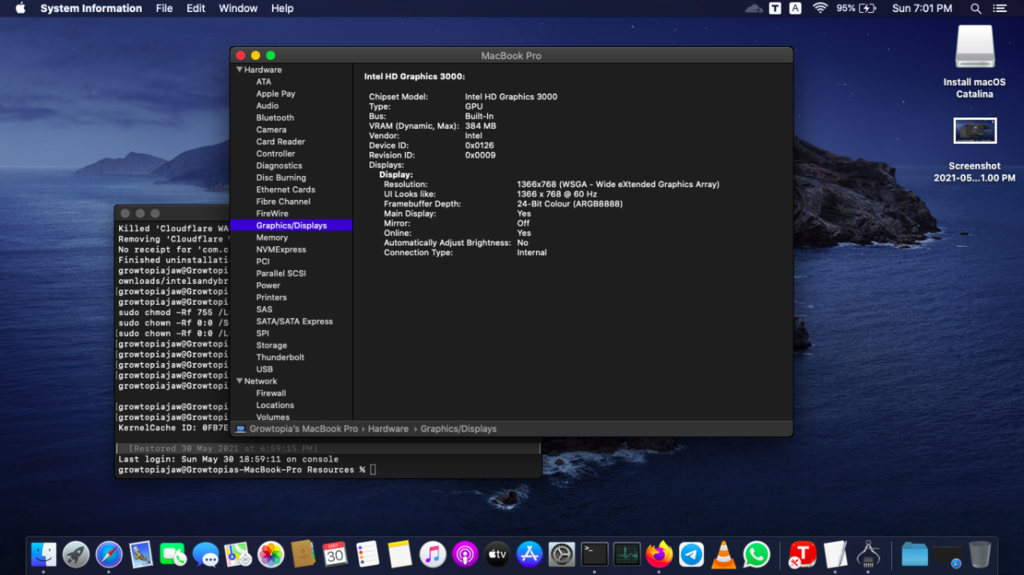Select SATA/SATA Express in the sidebar
The height and width of the screenshot is (575, 1024).
click(294, 321)
